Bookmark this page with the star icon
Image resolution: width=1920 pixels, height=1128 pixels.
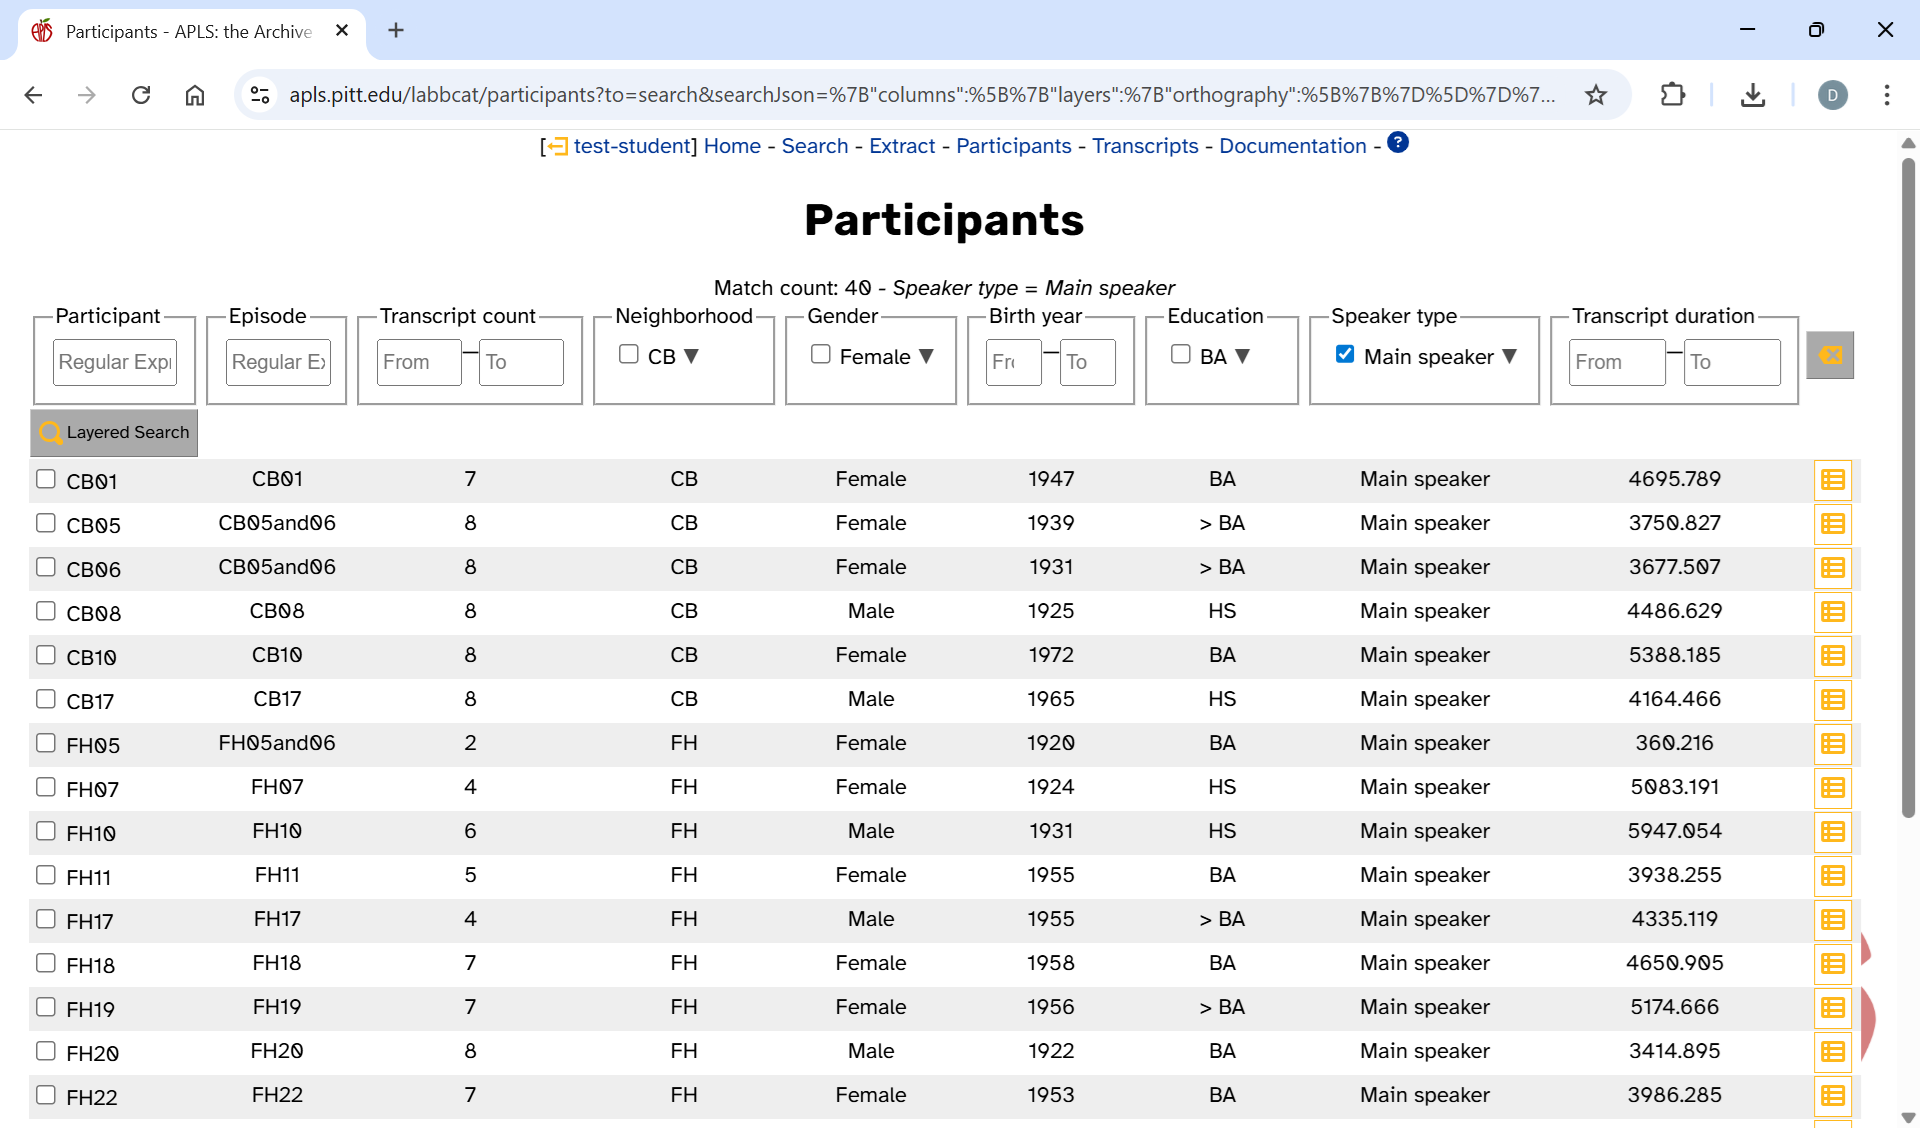click(x=1596, y=95)
